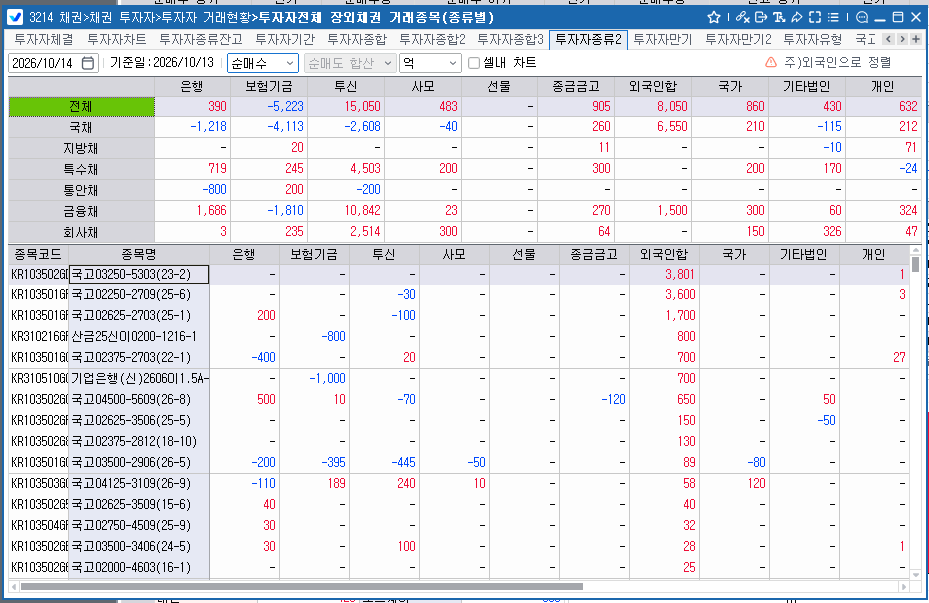This screenshot has width=929, height=603.
Task: Click the vertical scrollbar thumb of bond list
Action: 915,264
